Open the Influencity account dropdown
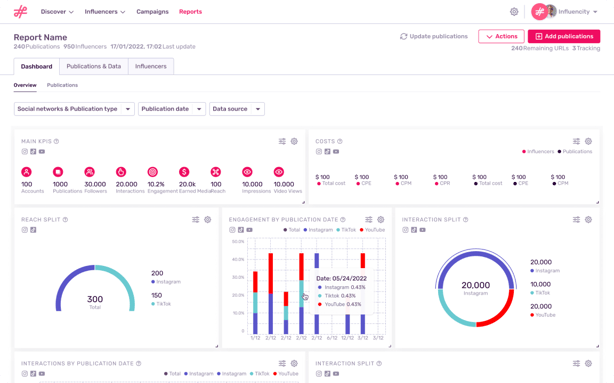 [x=578, y=12]
